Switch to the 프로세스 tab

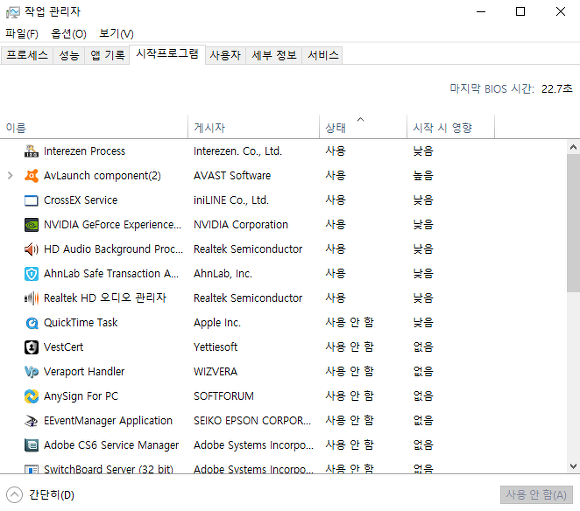click(27, 56)
